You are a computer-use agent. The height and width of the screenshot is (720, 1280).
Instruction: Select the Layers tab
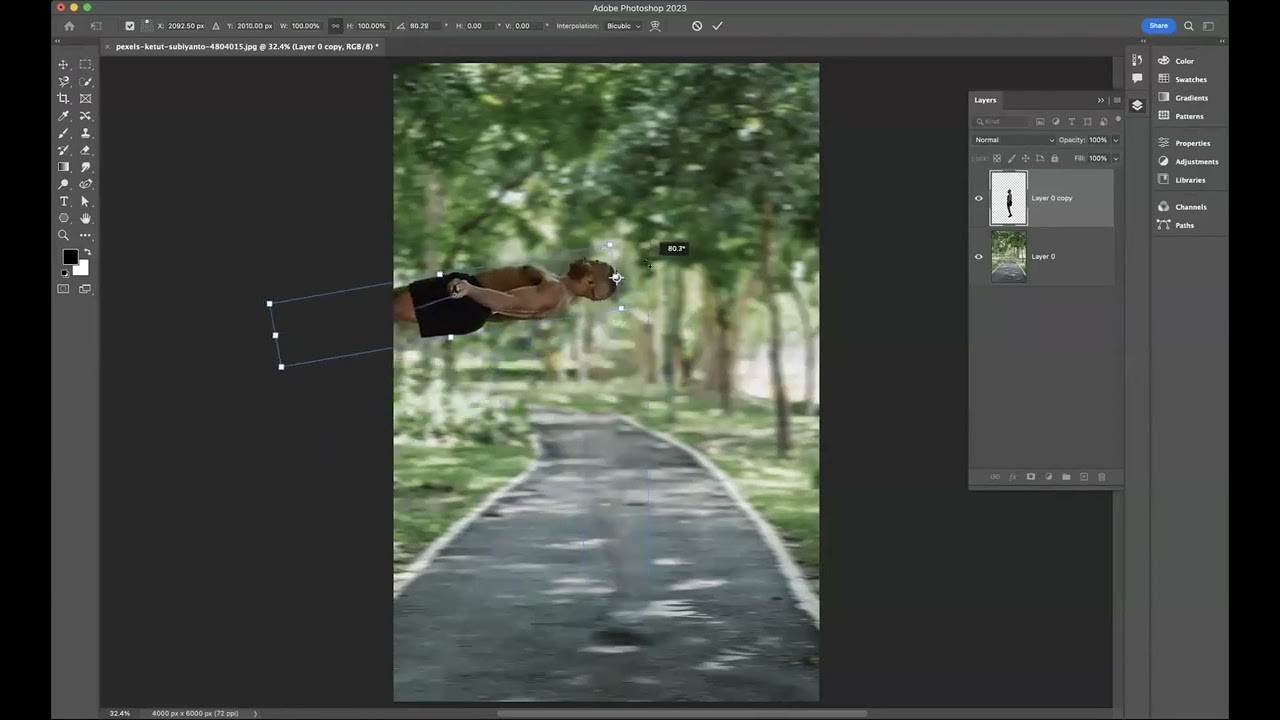pyautogui.click(x=985, y=100)
